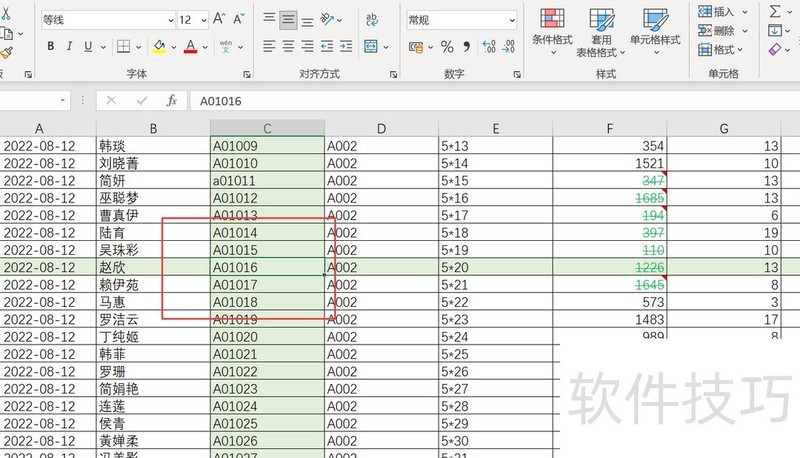Click the Fill down icon in editing group
The image size is (800, 458).
pyautogui.click(x=774, y=31)
